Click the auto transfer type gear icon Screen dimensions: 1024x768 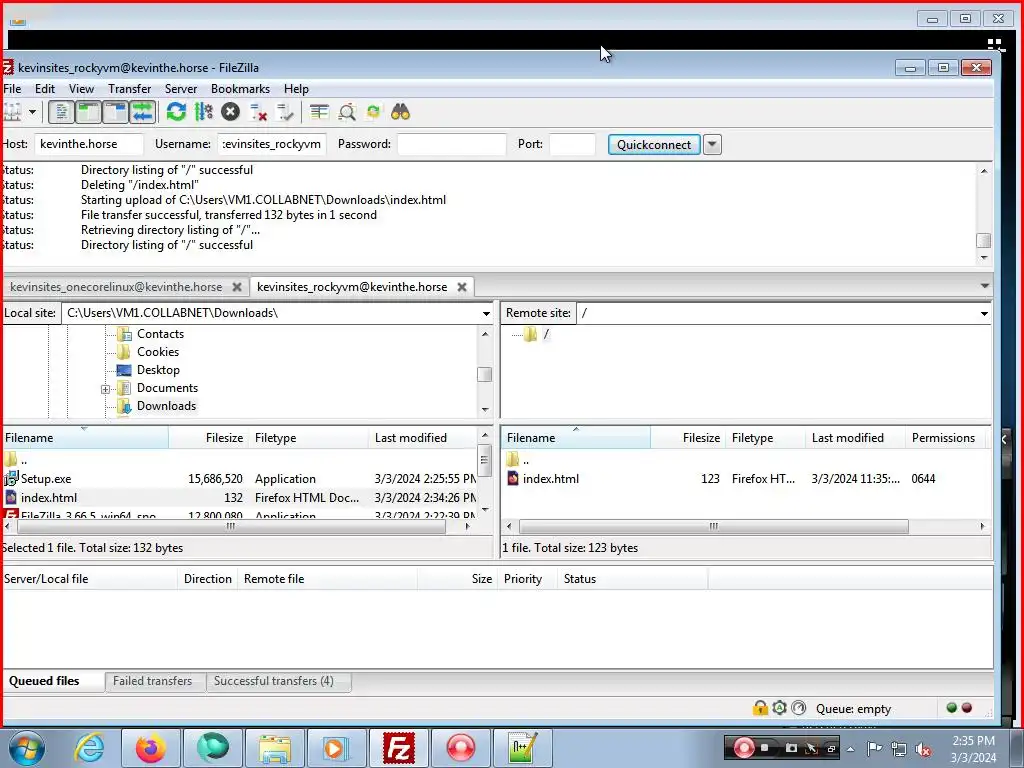pos(779,708)
